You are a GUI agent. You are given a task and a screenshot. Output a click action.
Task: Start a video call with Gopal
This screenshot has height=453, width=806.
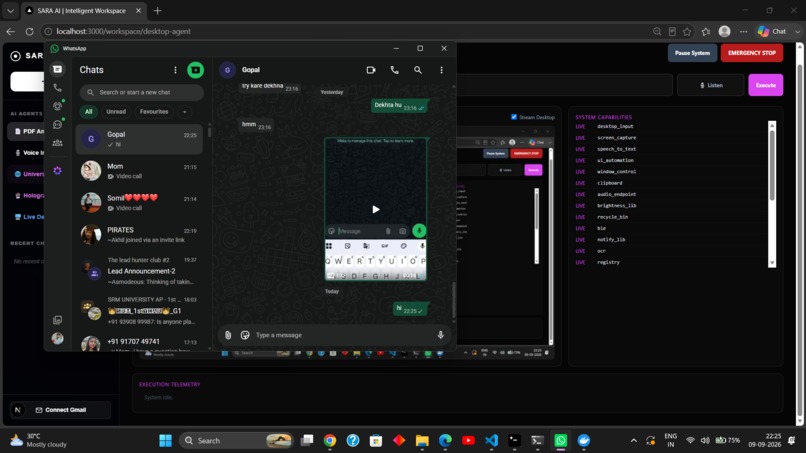(x=371, y=70)
